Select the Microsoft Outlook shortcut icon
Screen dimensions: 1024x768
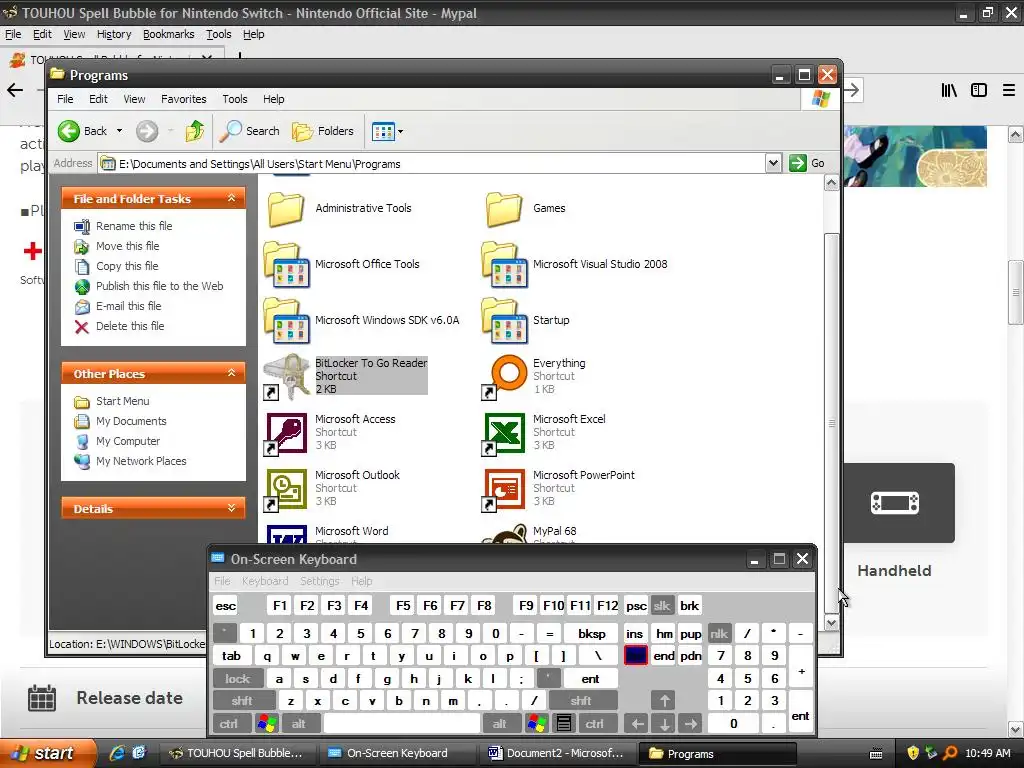[285, 489]
